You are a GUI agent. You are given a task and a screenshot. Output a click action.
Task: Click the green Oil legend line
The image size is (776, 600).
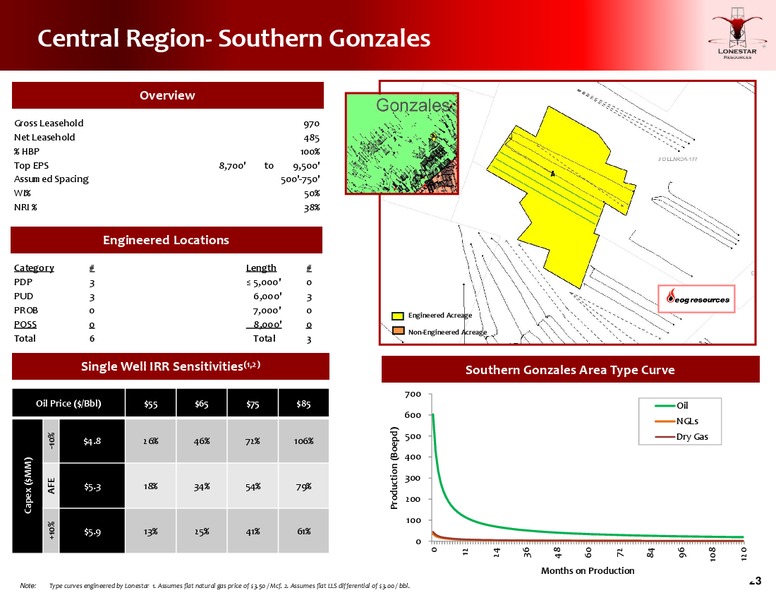(665, 405)
